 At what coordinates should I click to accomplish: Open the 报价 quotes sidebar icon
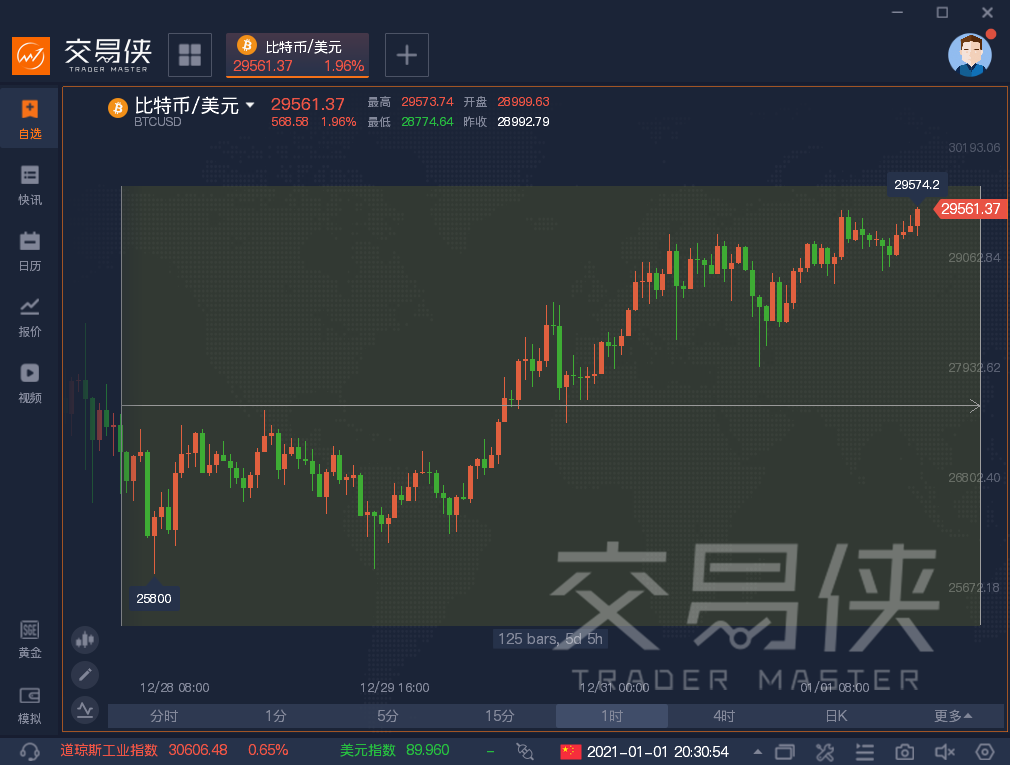30,317
